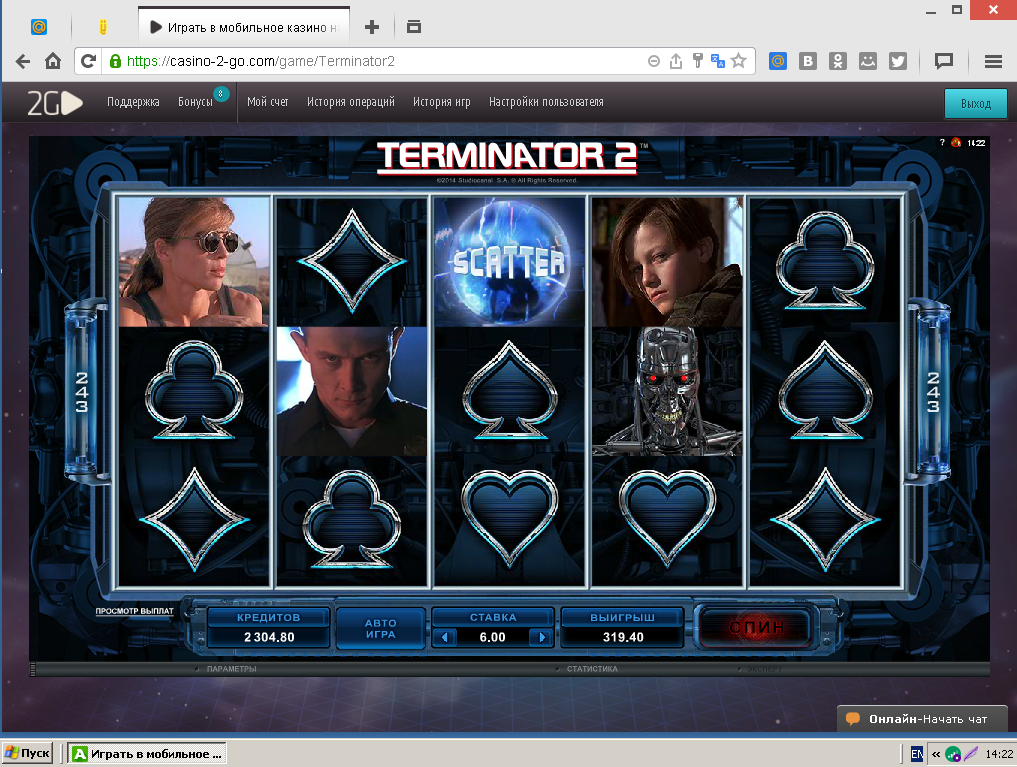Open История игр menu item
The width and height of the screenshot is (1017, 767).
(x=442, y=102)
